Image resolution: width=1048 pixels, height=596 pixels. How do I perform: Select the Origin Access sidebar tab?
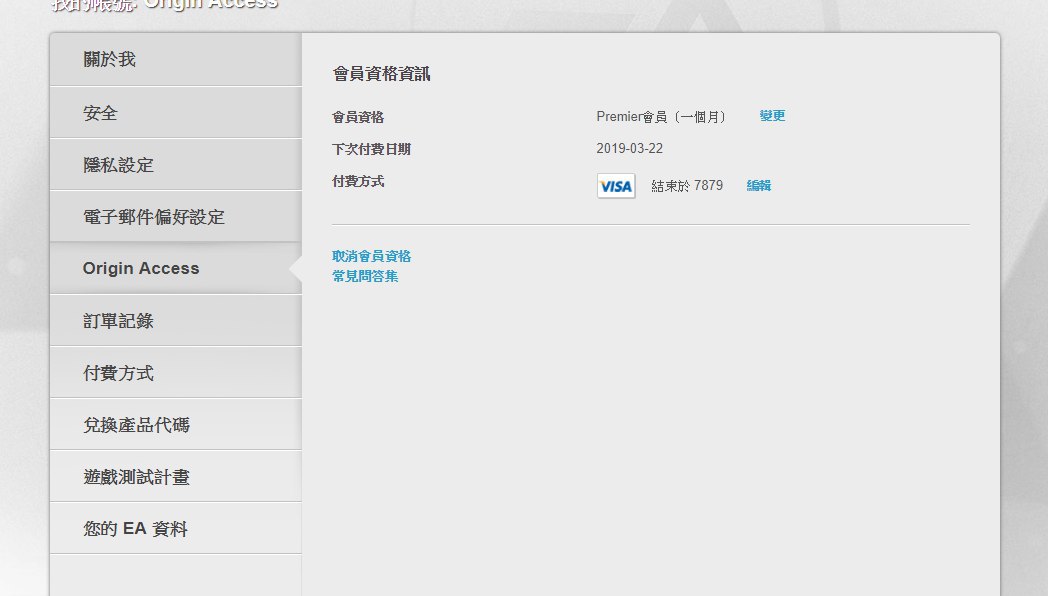point(176,268)
